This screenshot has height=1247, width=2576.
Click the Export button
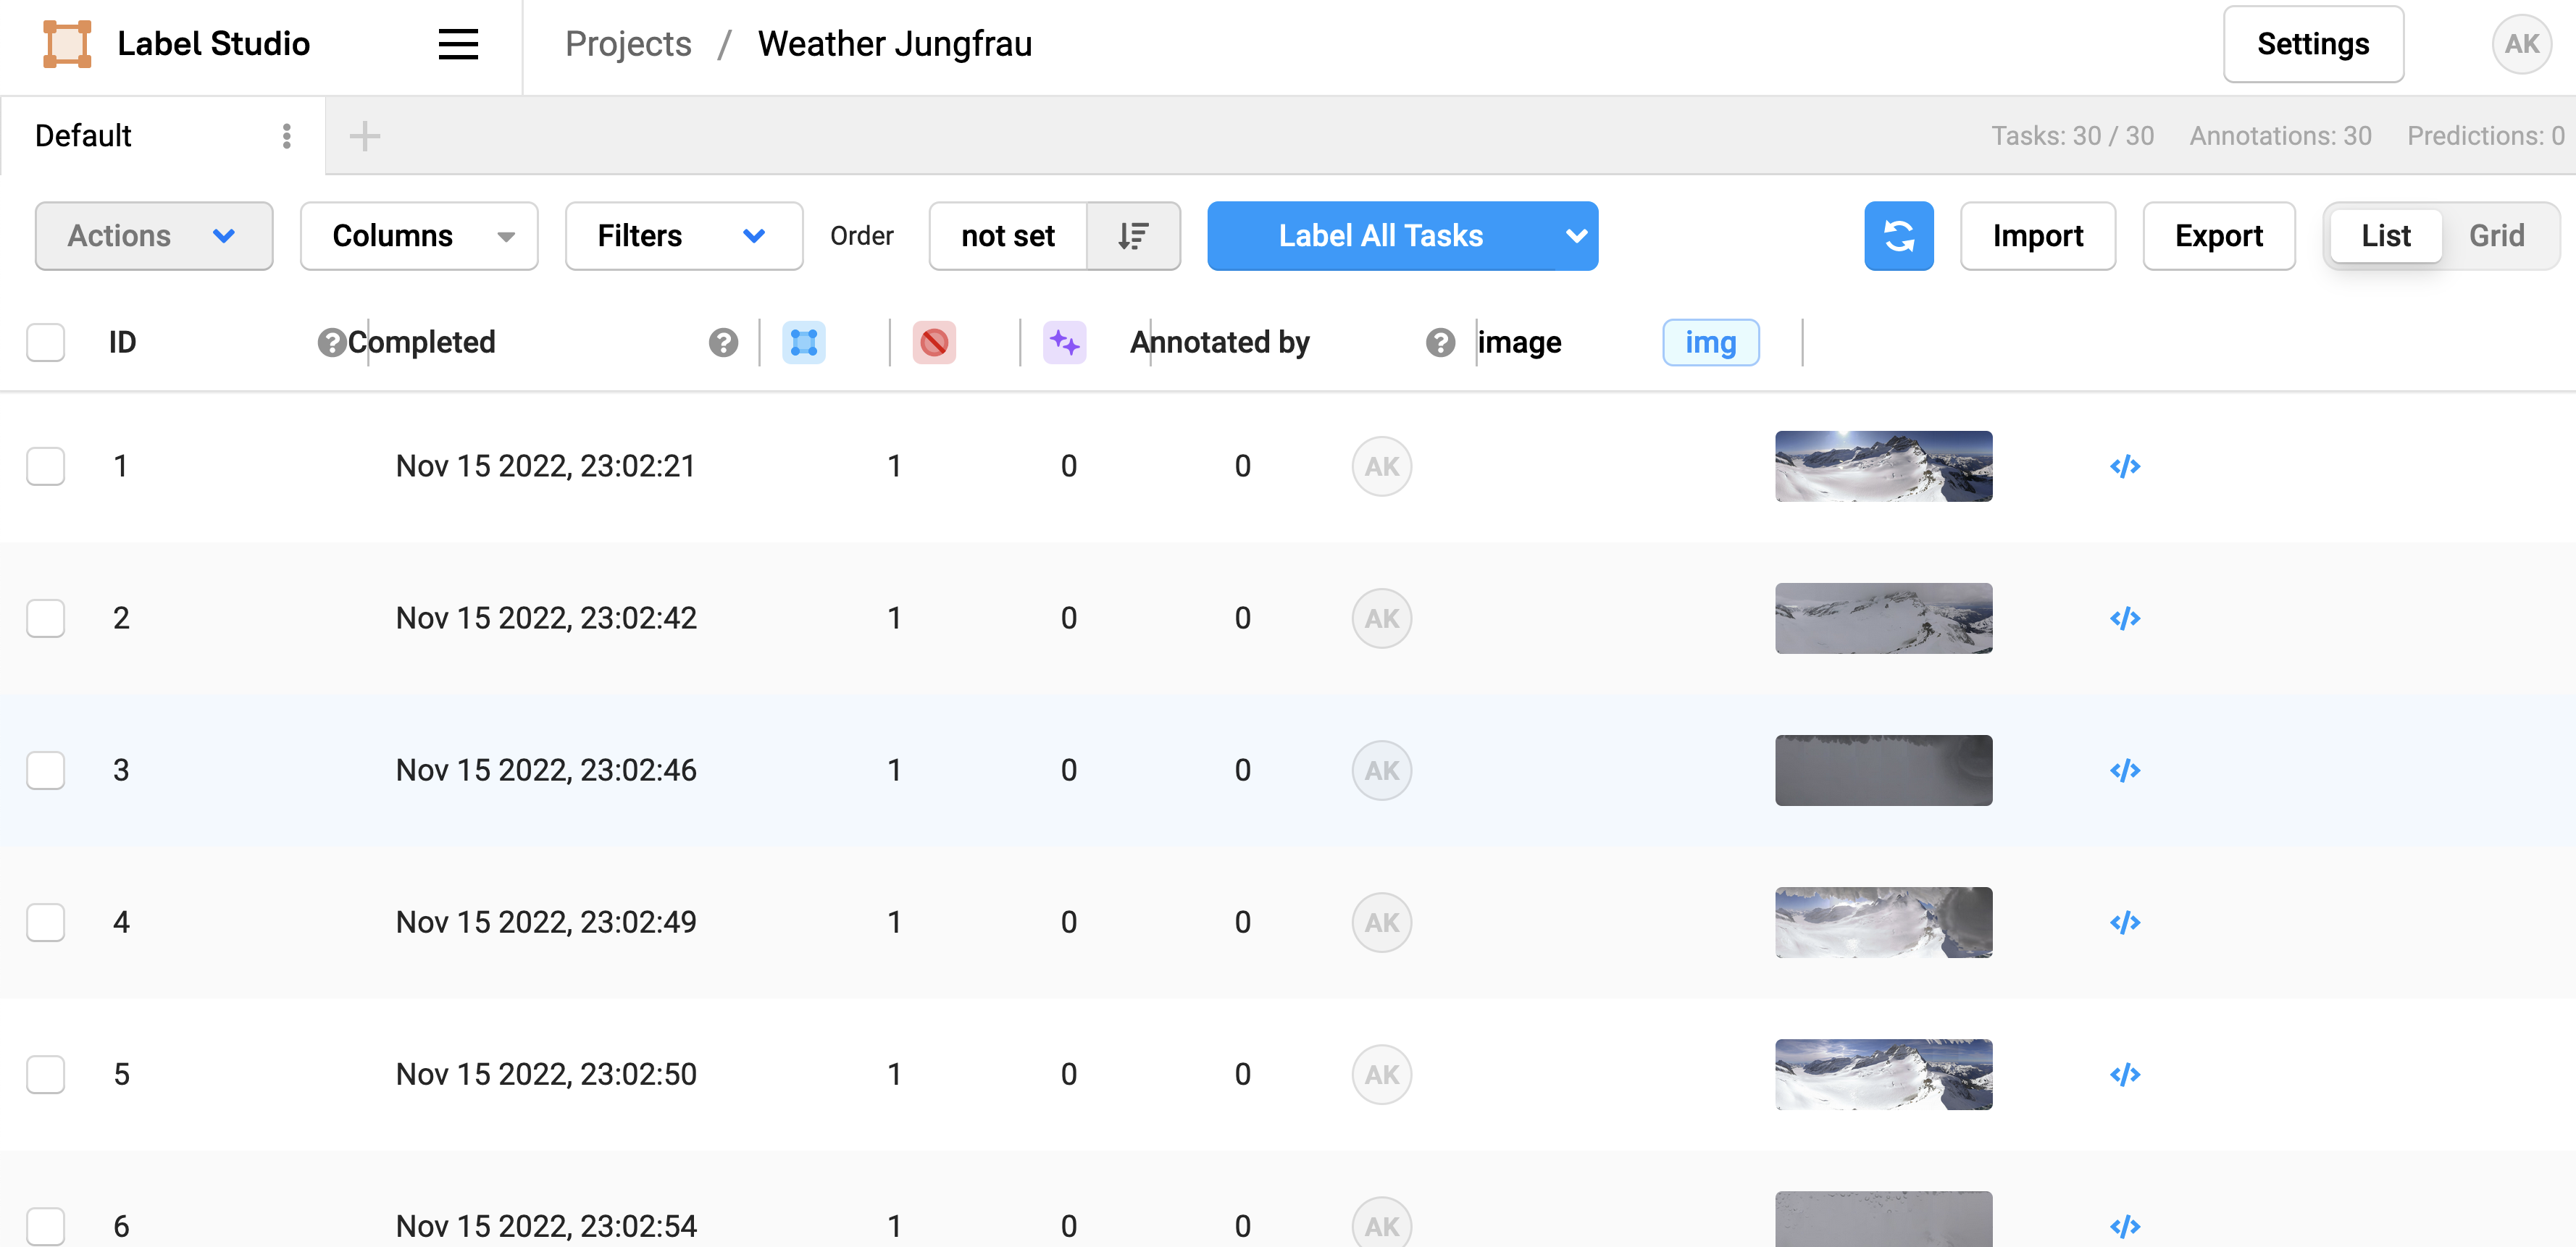click(2219, 236)
